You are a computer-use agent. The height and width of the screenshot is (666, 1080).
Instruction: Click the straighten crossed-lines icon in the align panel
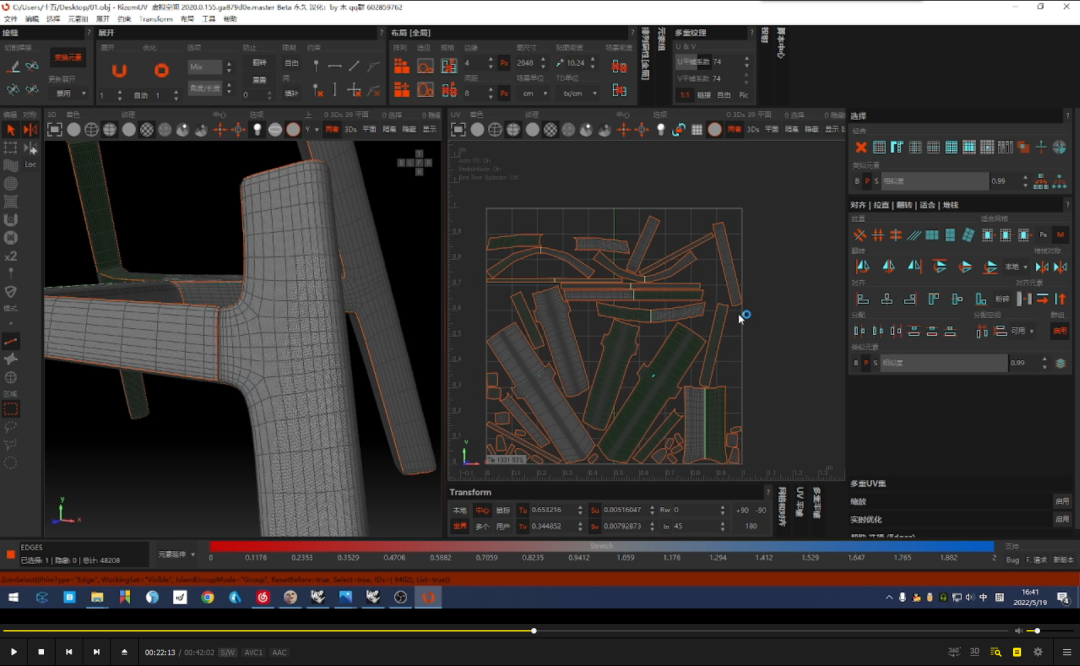(860, 235)
